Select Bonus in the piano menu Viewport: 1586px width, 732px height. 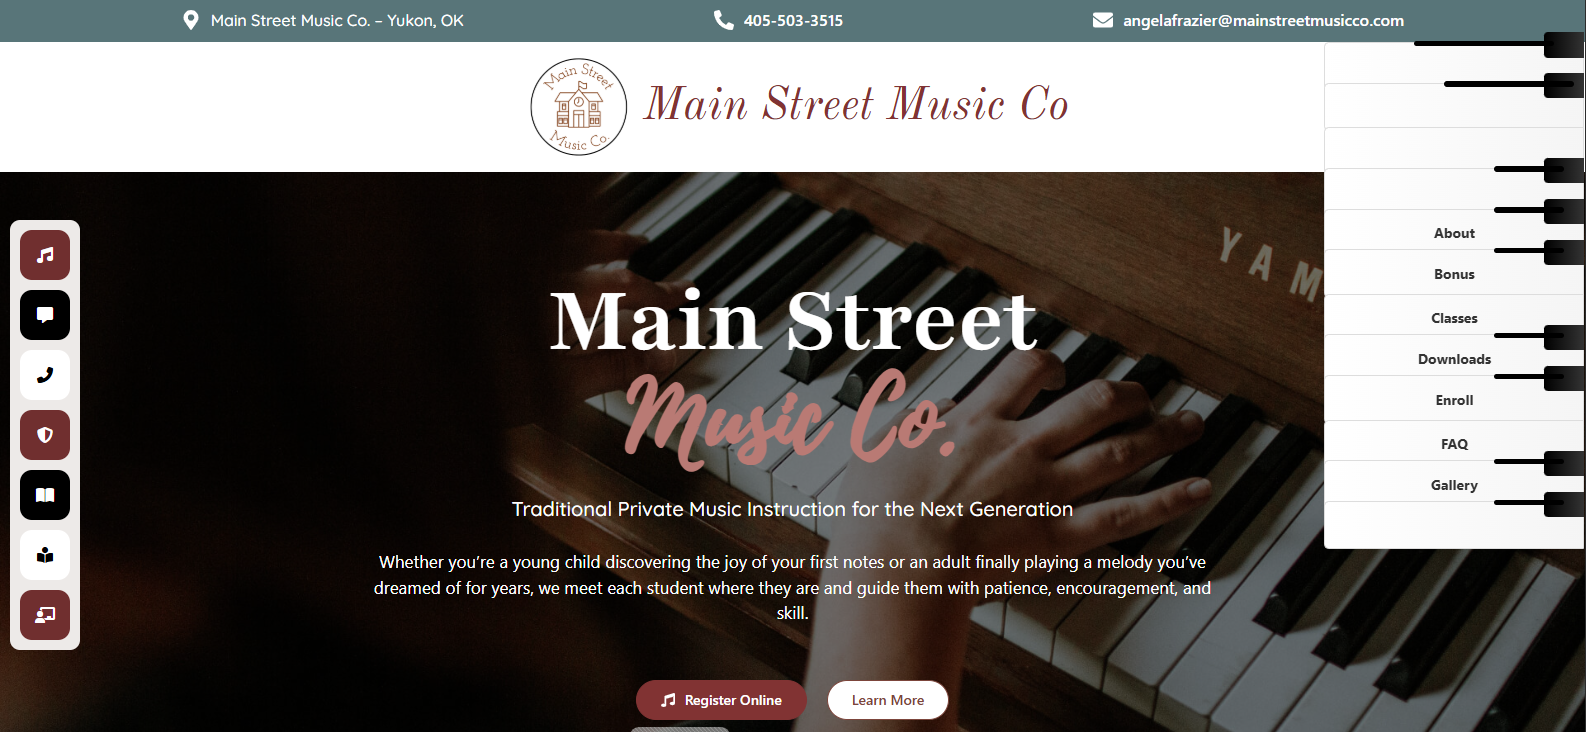[x=1454, y=273]
